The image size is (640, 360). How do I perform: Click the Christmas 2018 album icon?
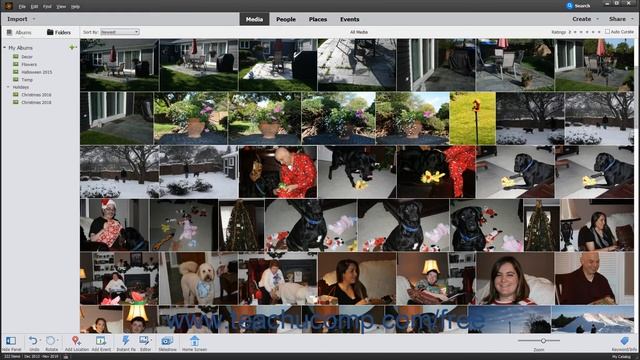[16, 102]
